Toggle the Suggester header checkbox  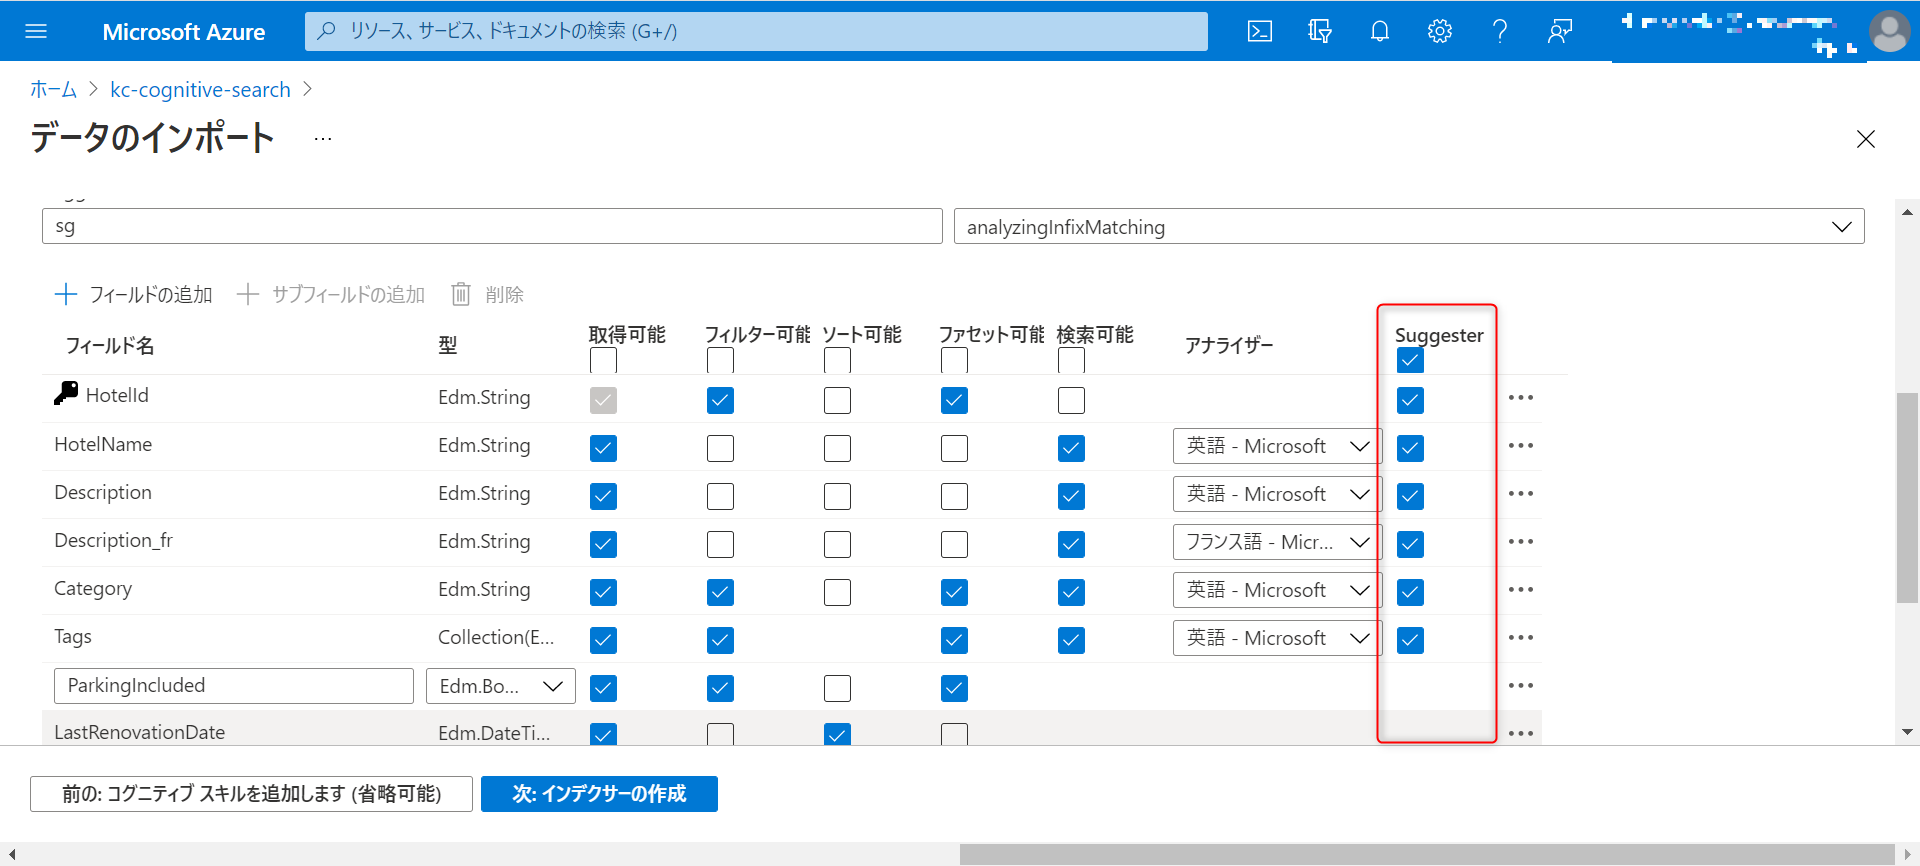tap(1410, 360)
